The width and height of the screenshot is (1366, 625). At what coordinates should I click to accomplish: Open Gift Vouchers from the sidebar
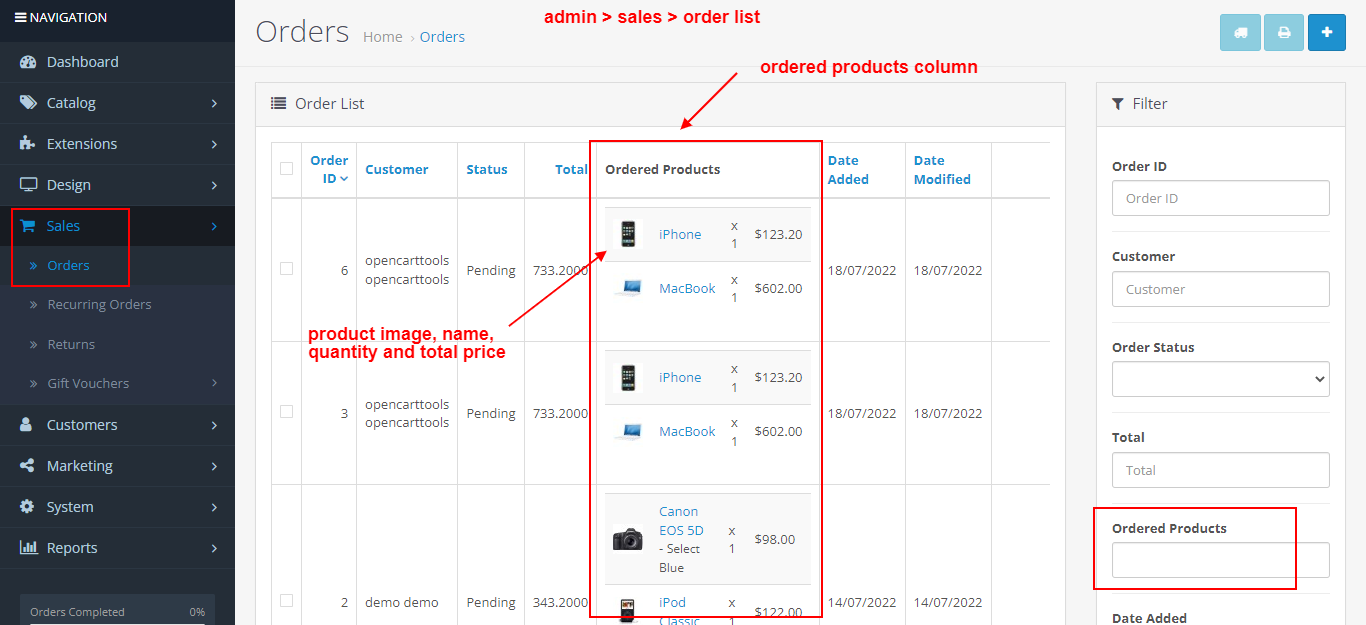[90, 383]
